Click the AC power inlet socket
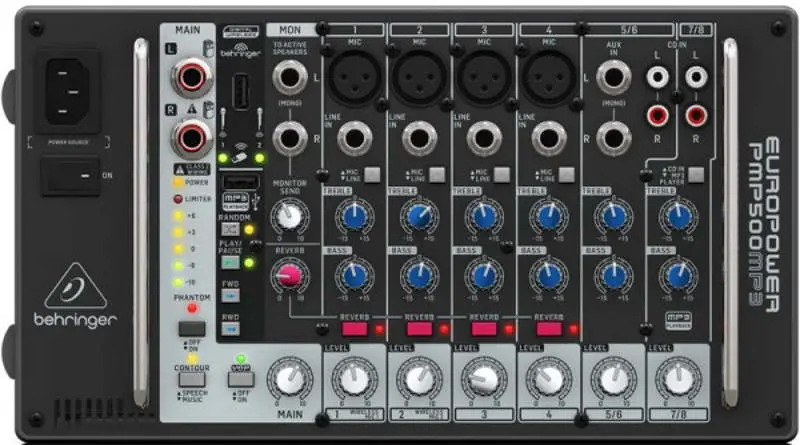This screenshot has width=800, height=445. click(x=68, y=90)
